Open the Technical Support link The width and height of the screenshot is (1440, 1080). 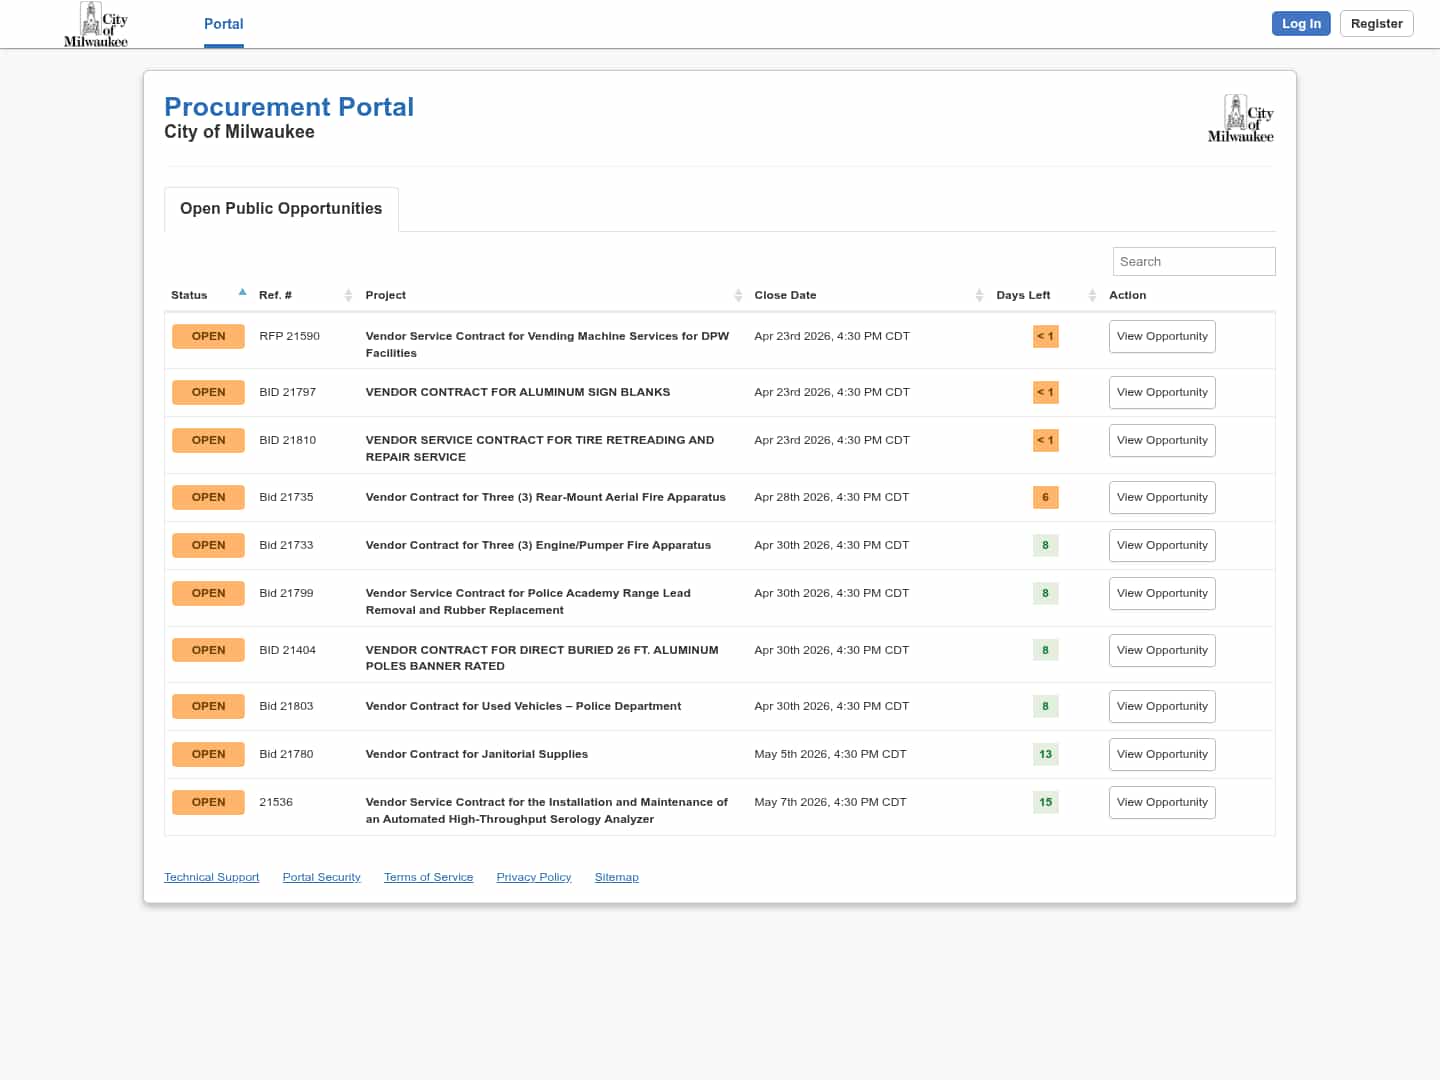[211, 878]
